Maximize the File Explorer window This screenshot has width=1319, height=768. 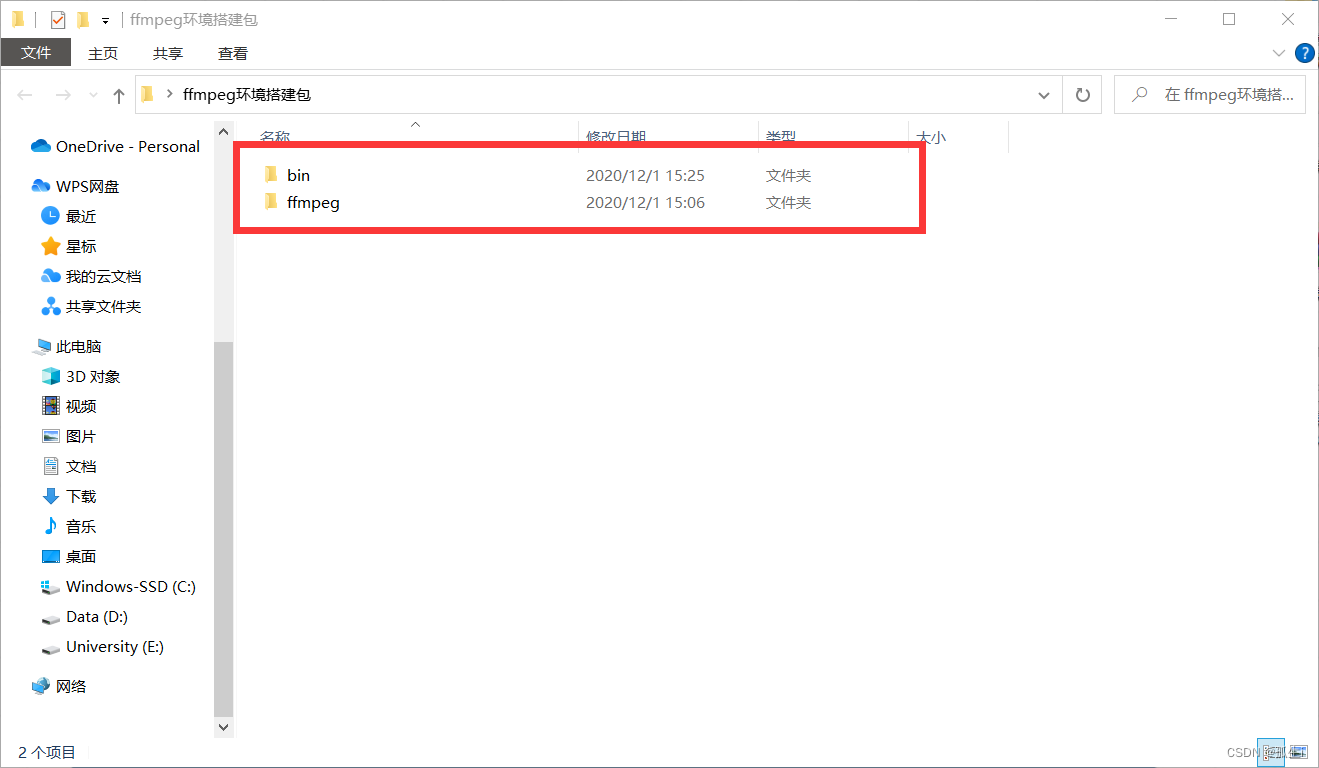(x=1229, y=19)
